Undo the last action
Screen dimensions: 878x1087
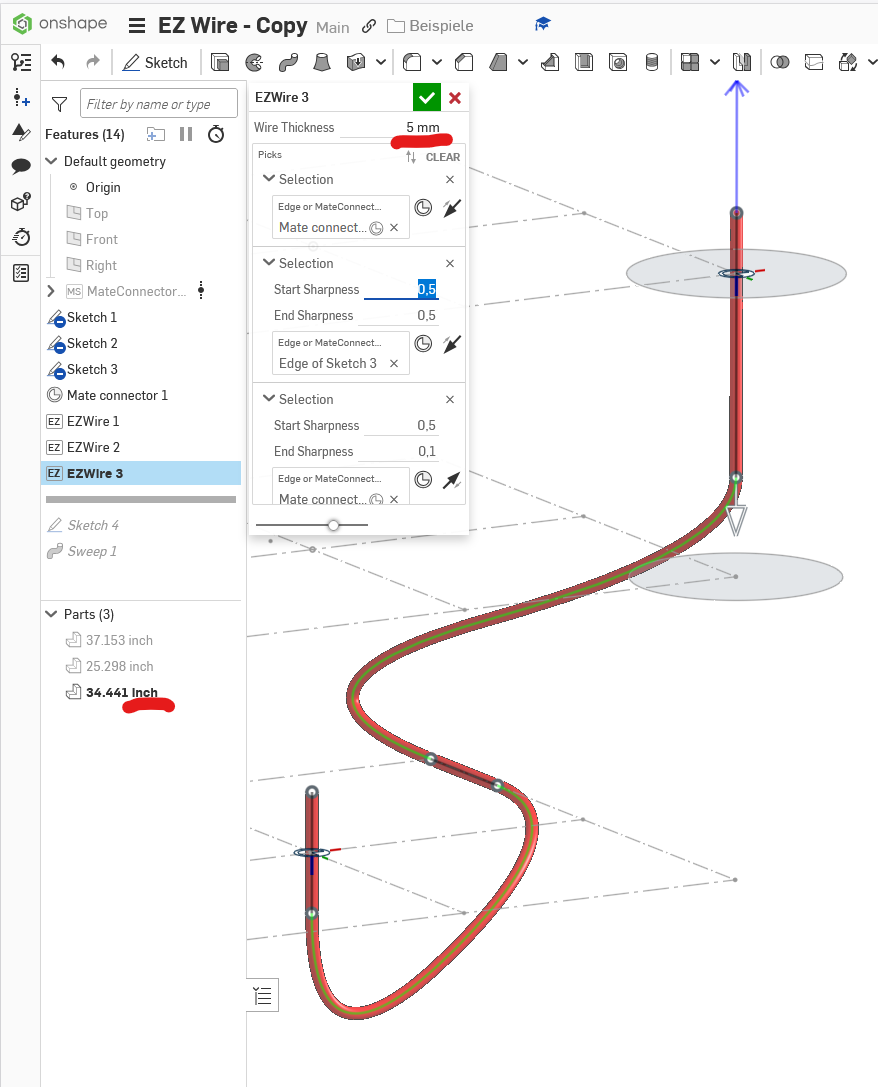click(x=58, y=62)
